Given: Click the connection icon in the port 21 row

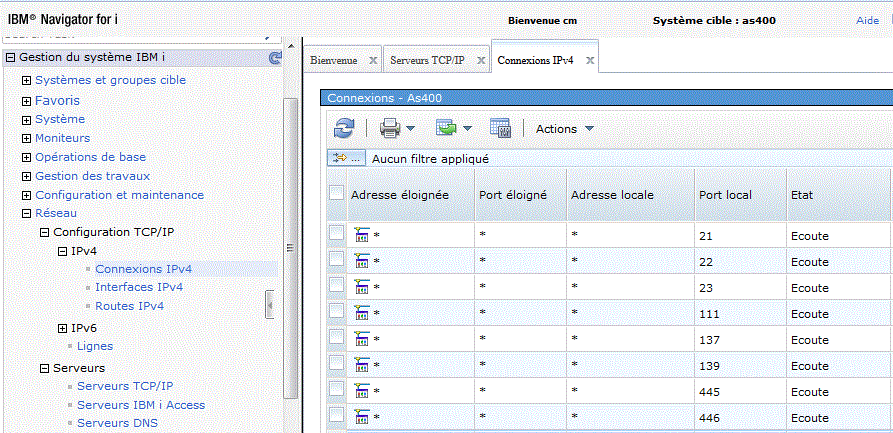Looking at the screenshot, I should tap(361, 235).
